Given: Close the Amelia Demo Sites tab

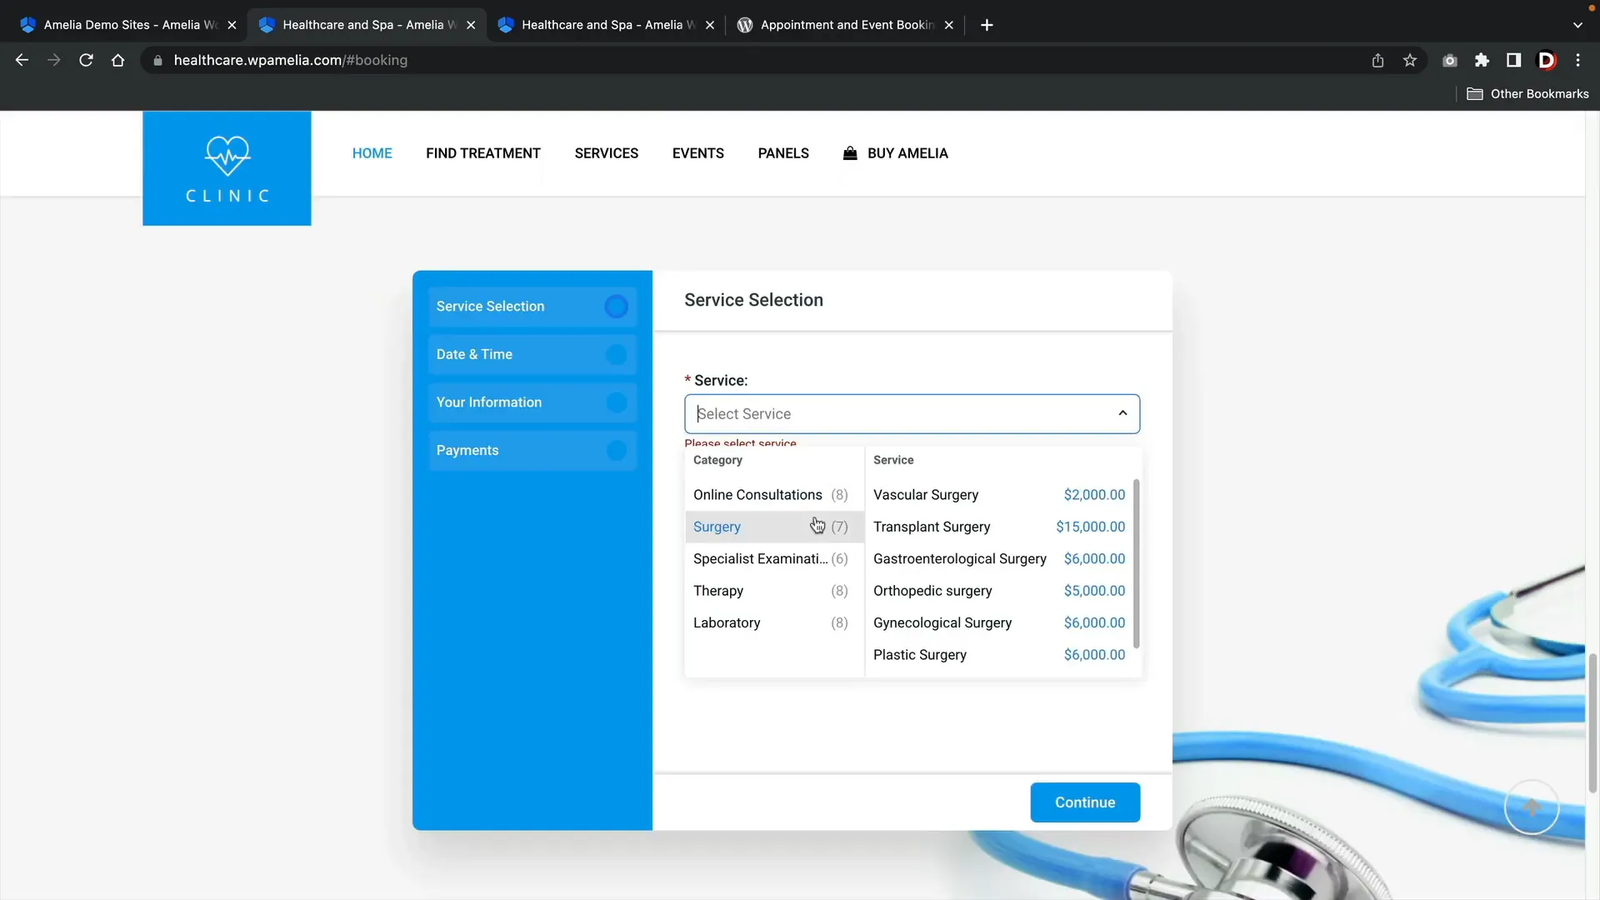Looking at the screenshot, I should 232,25.
